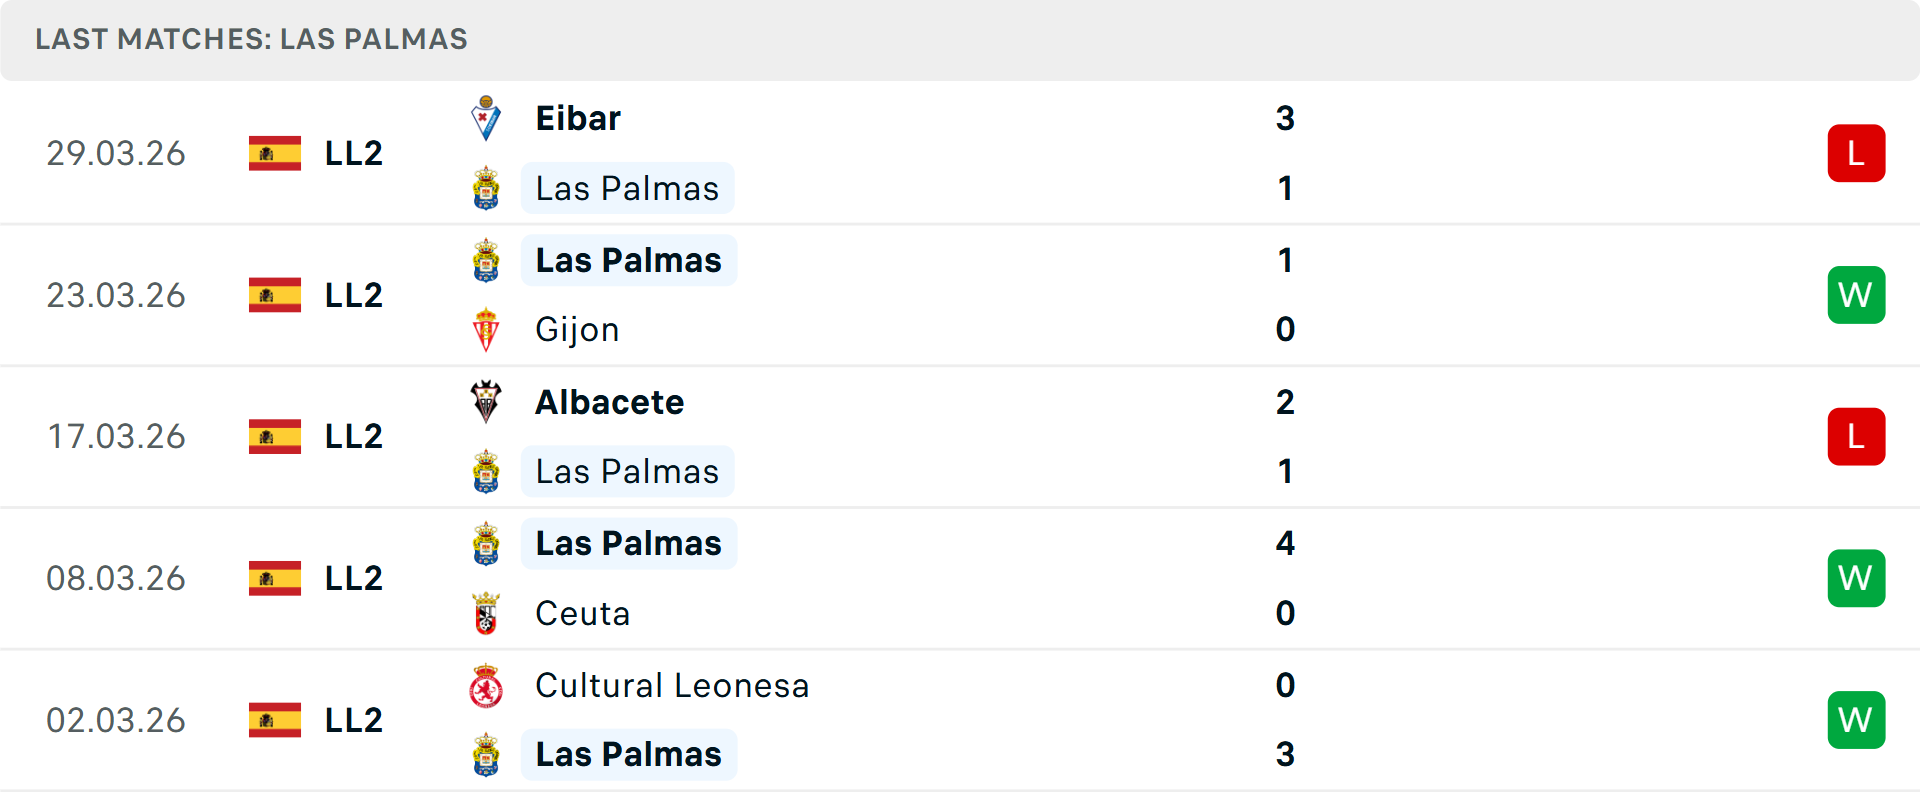Select the W badge for the Ceuta match

click(1857, 578)
